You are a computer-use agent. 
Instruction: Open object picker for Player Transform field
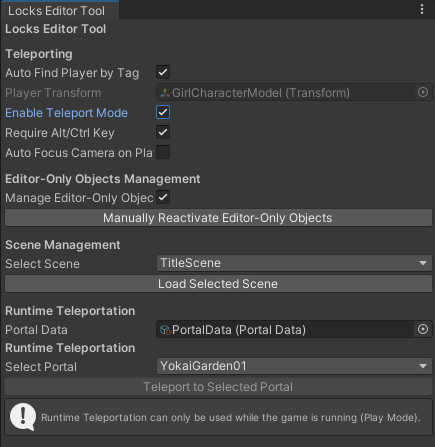[x=423, y=92]
